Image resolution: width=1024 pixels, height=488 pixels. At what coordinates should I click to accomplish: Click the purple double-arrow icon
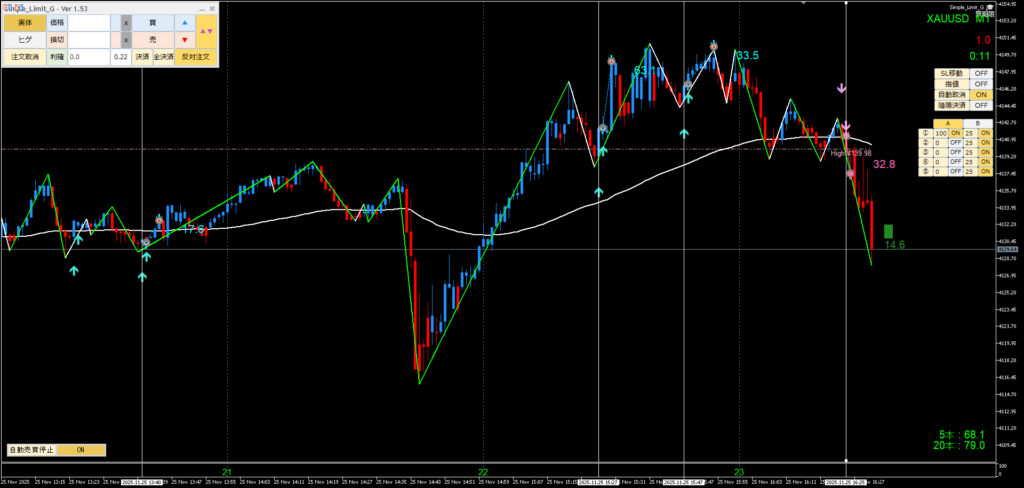(x=205, y=31)
